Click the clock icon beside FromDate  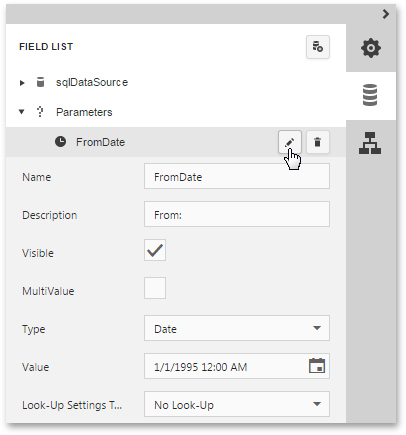(x=60, y=142)
